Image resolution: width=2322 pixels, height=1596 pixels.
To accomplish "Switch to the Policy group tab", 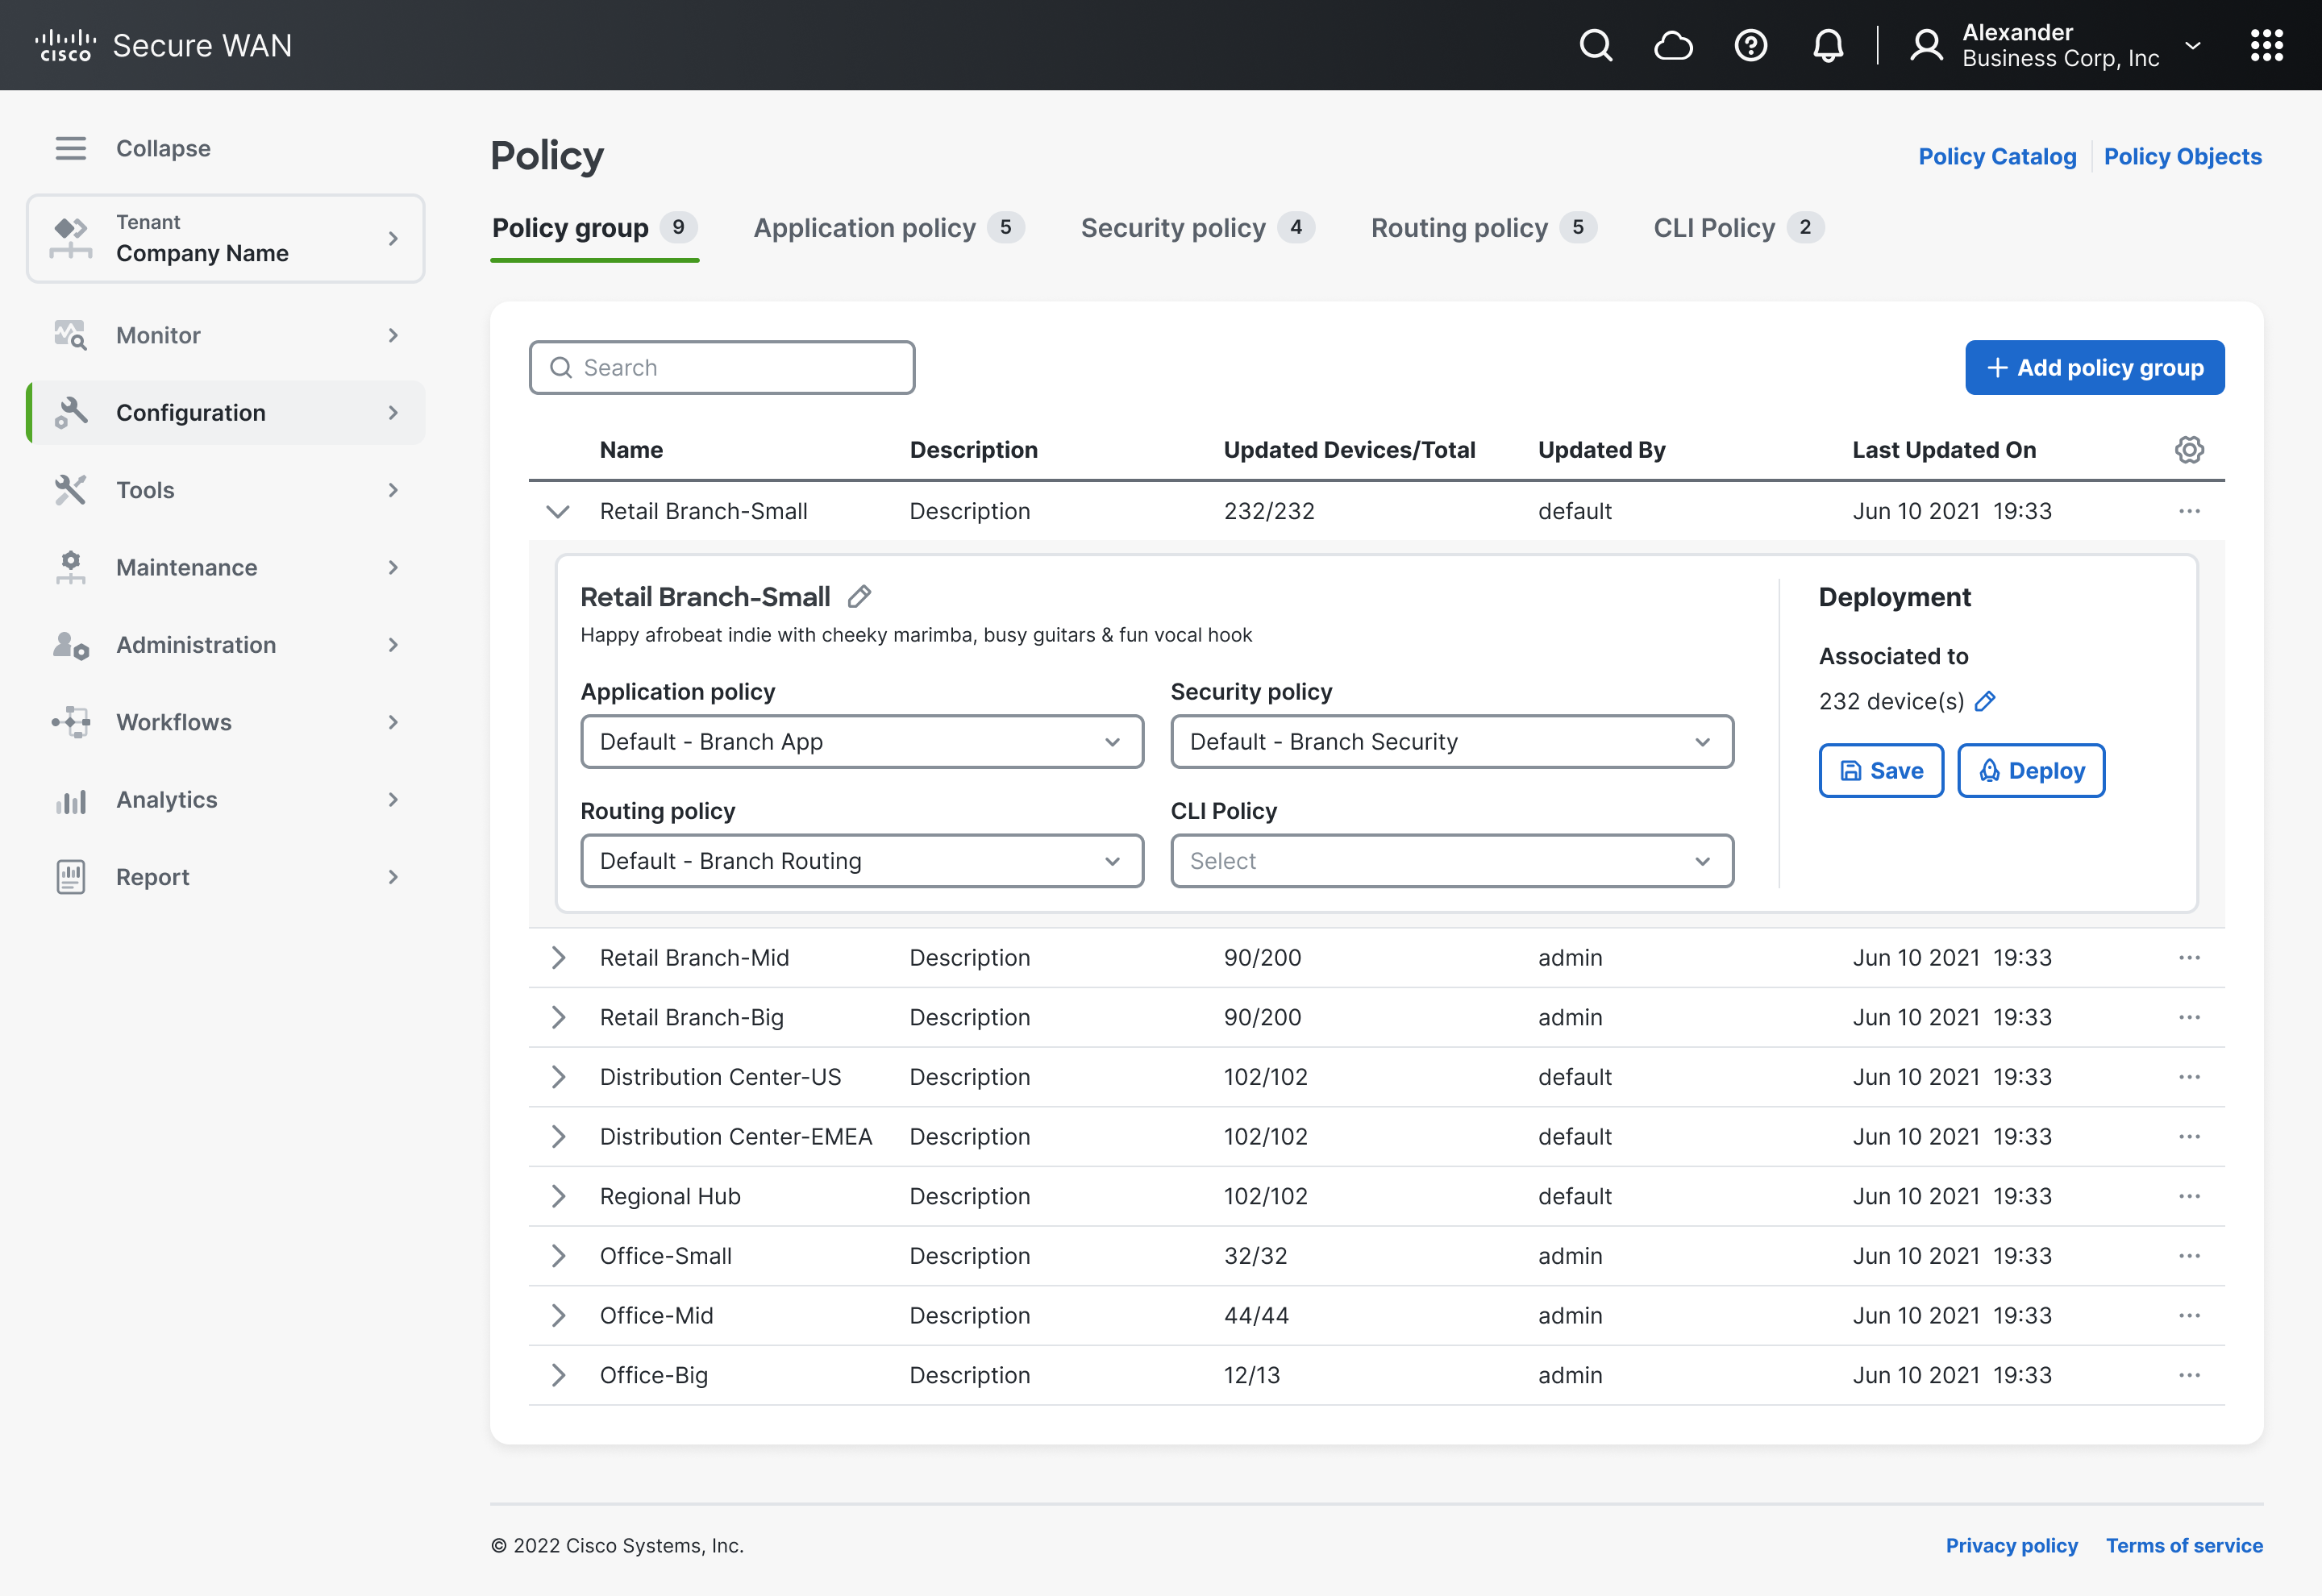I will (x=594, y=229).
